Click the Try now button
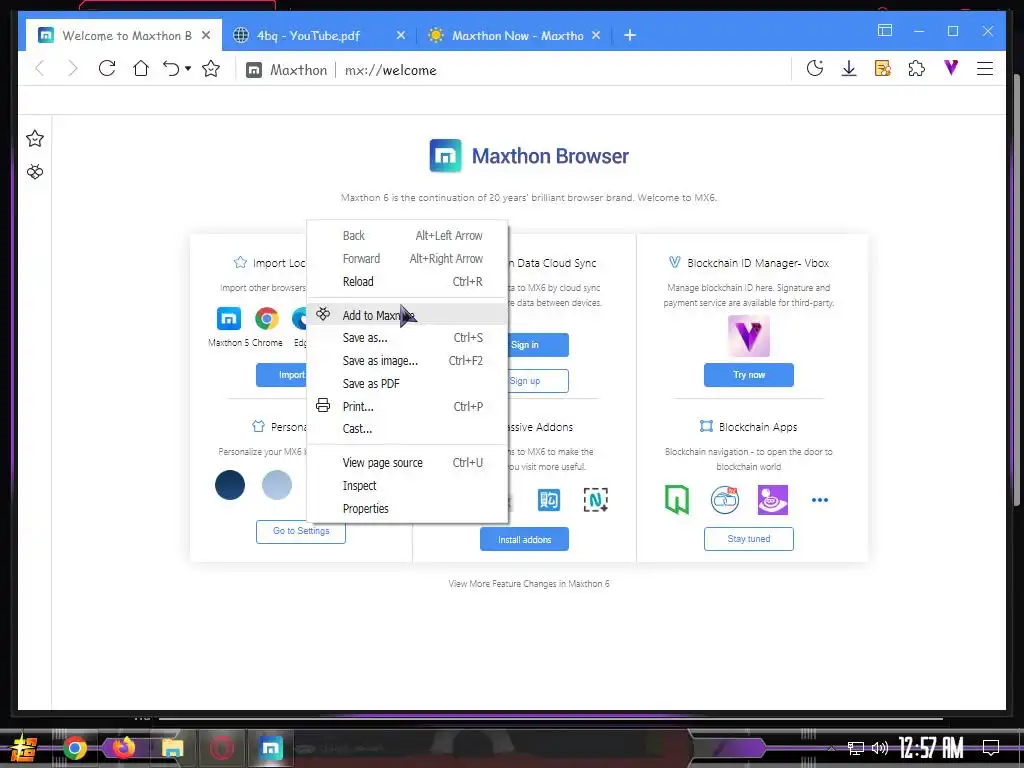The height and width of the screenshot is (768, 1024). [748, 375]
